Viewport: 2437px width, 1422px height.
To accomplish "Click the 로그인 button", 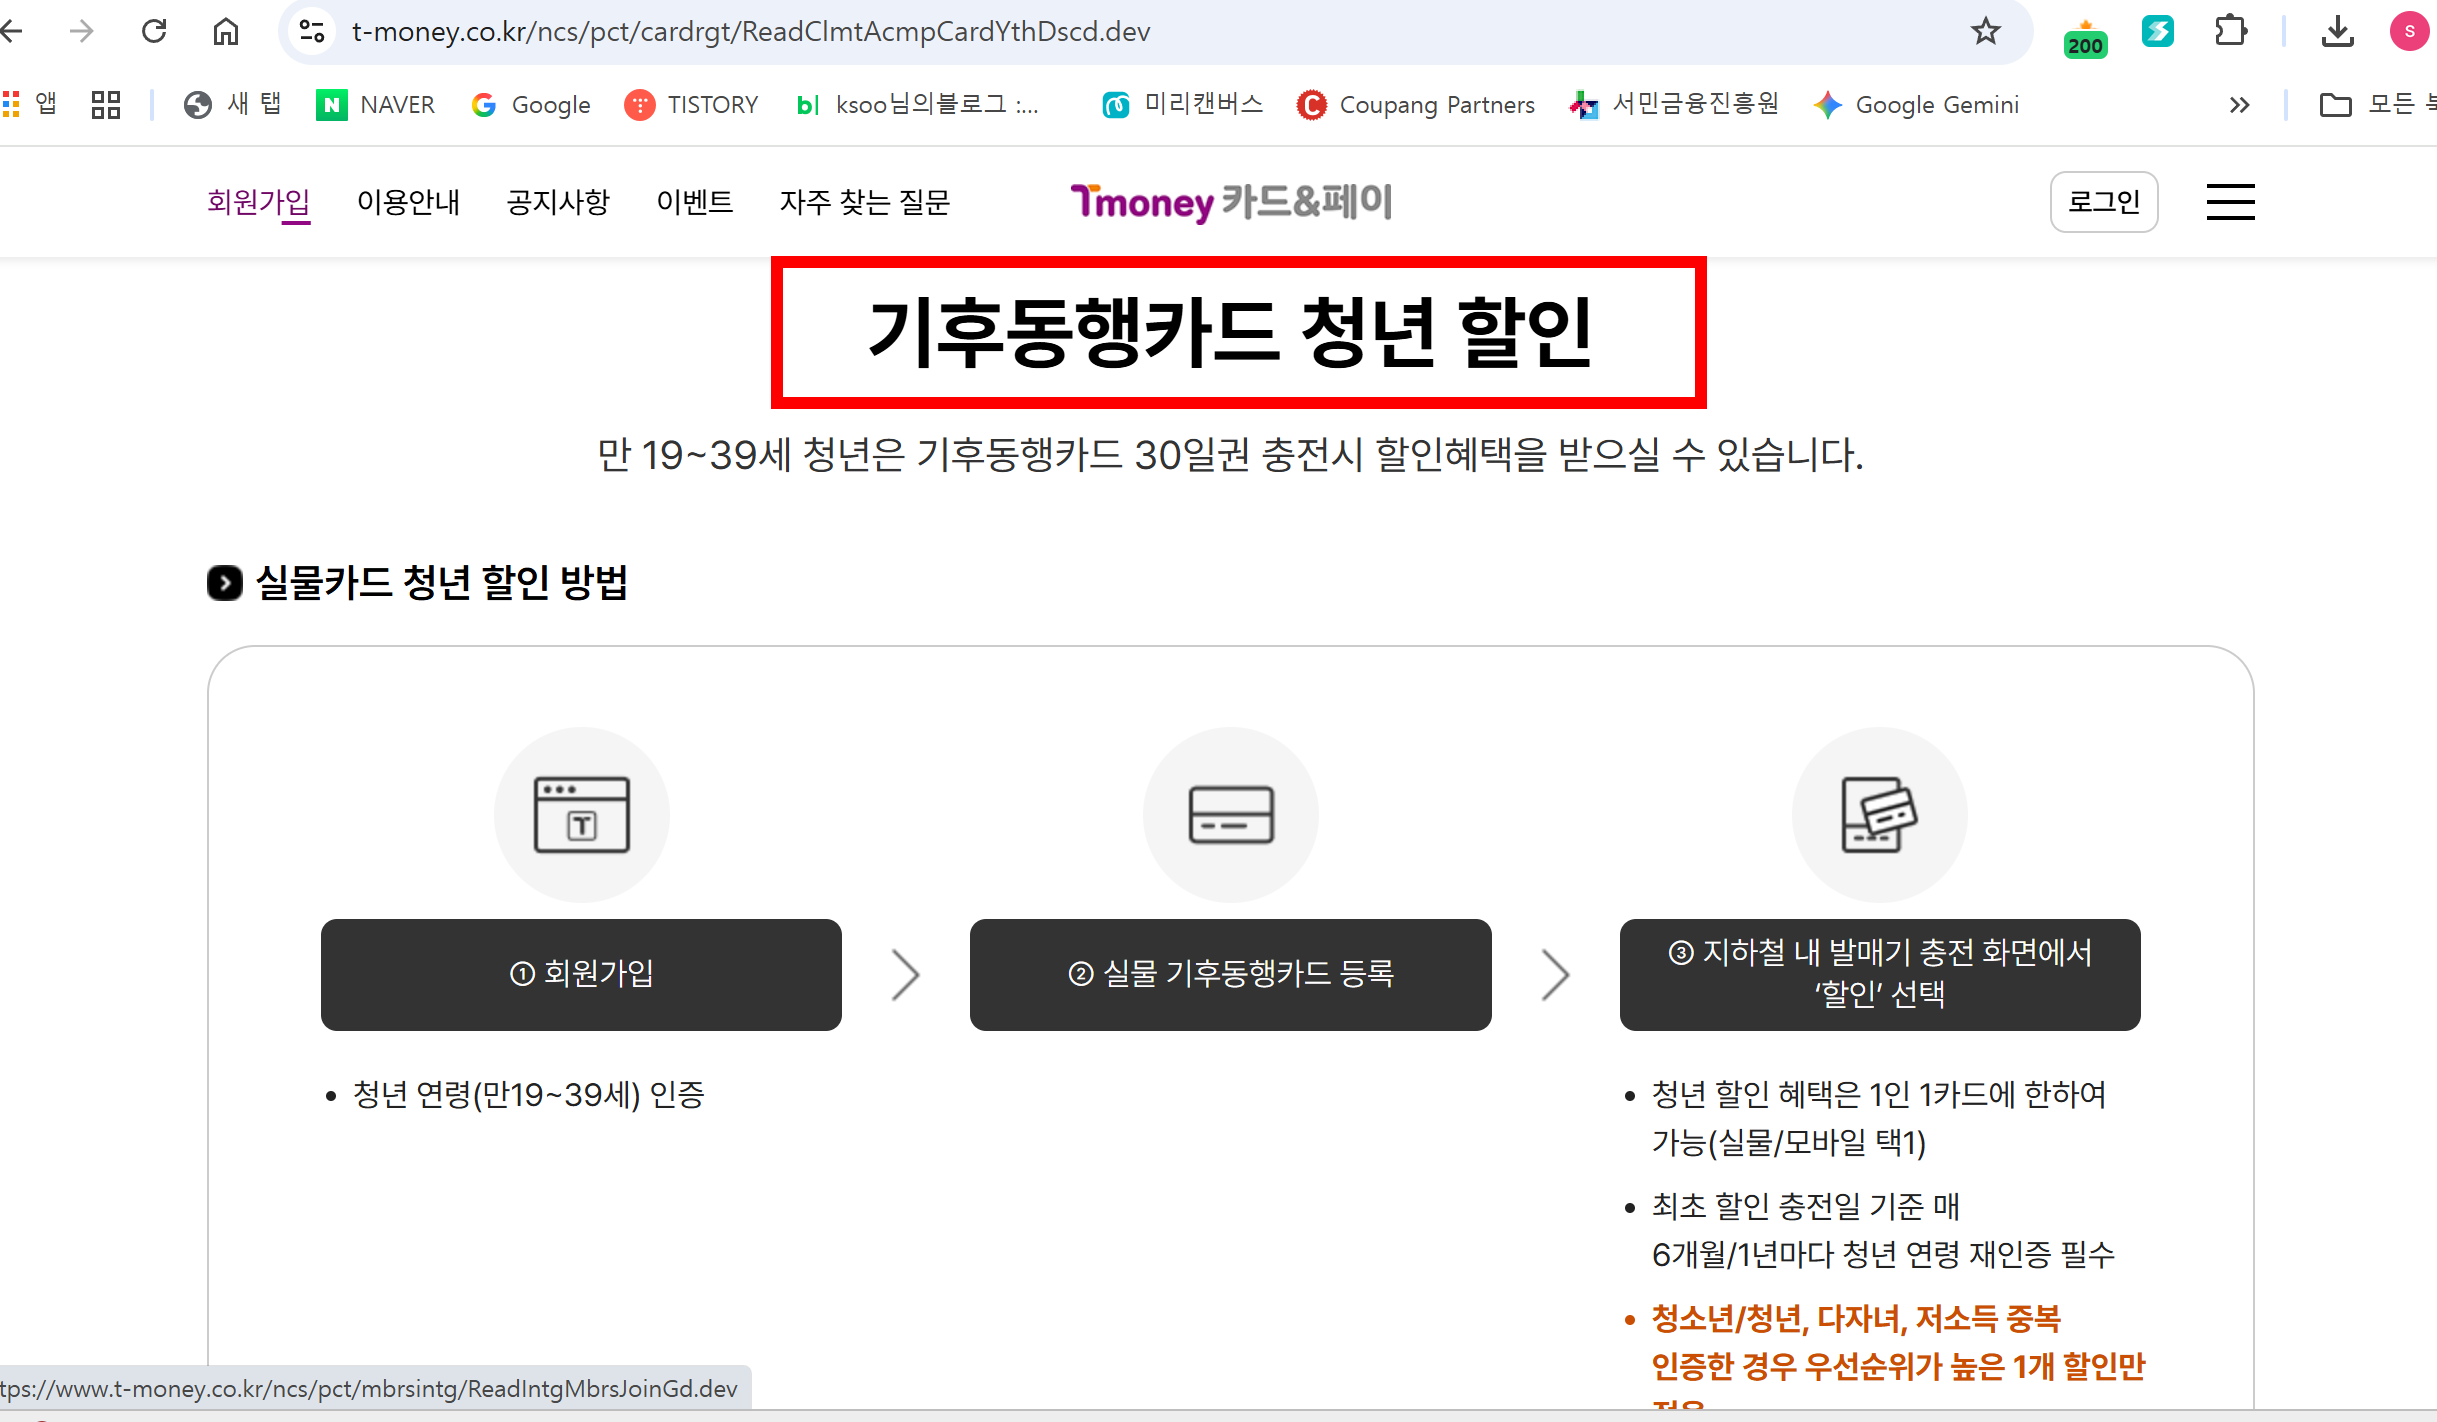I will 2104,202.
